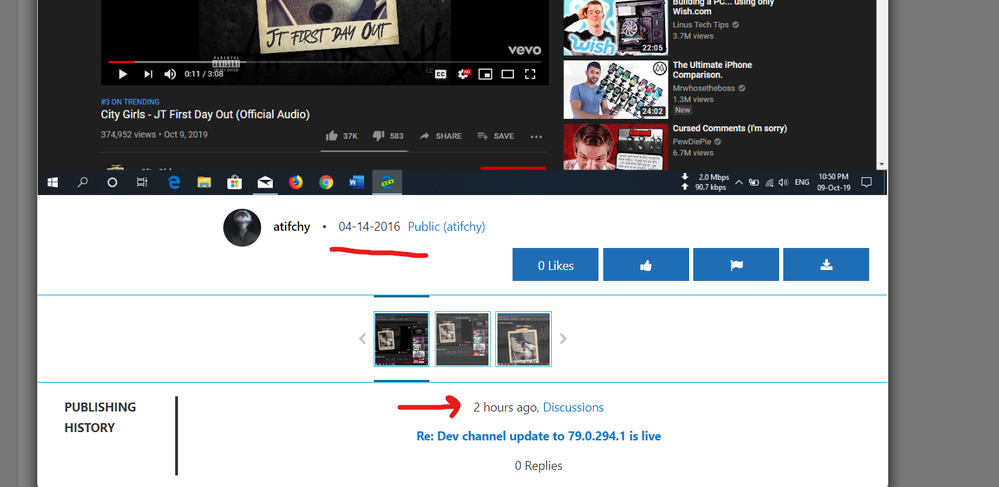Click the play button in video player

coord(123,75)
